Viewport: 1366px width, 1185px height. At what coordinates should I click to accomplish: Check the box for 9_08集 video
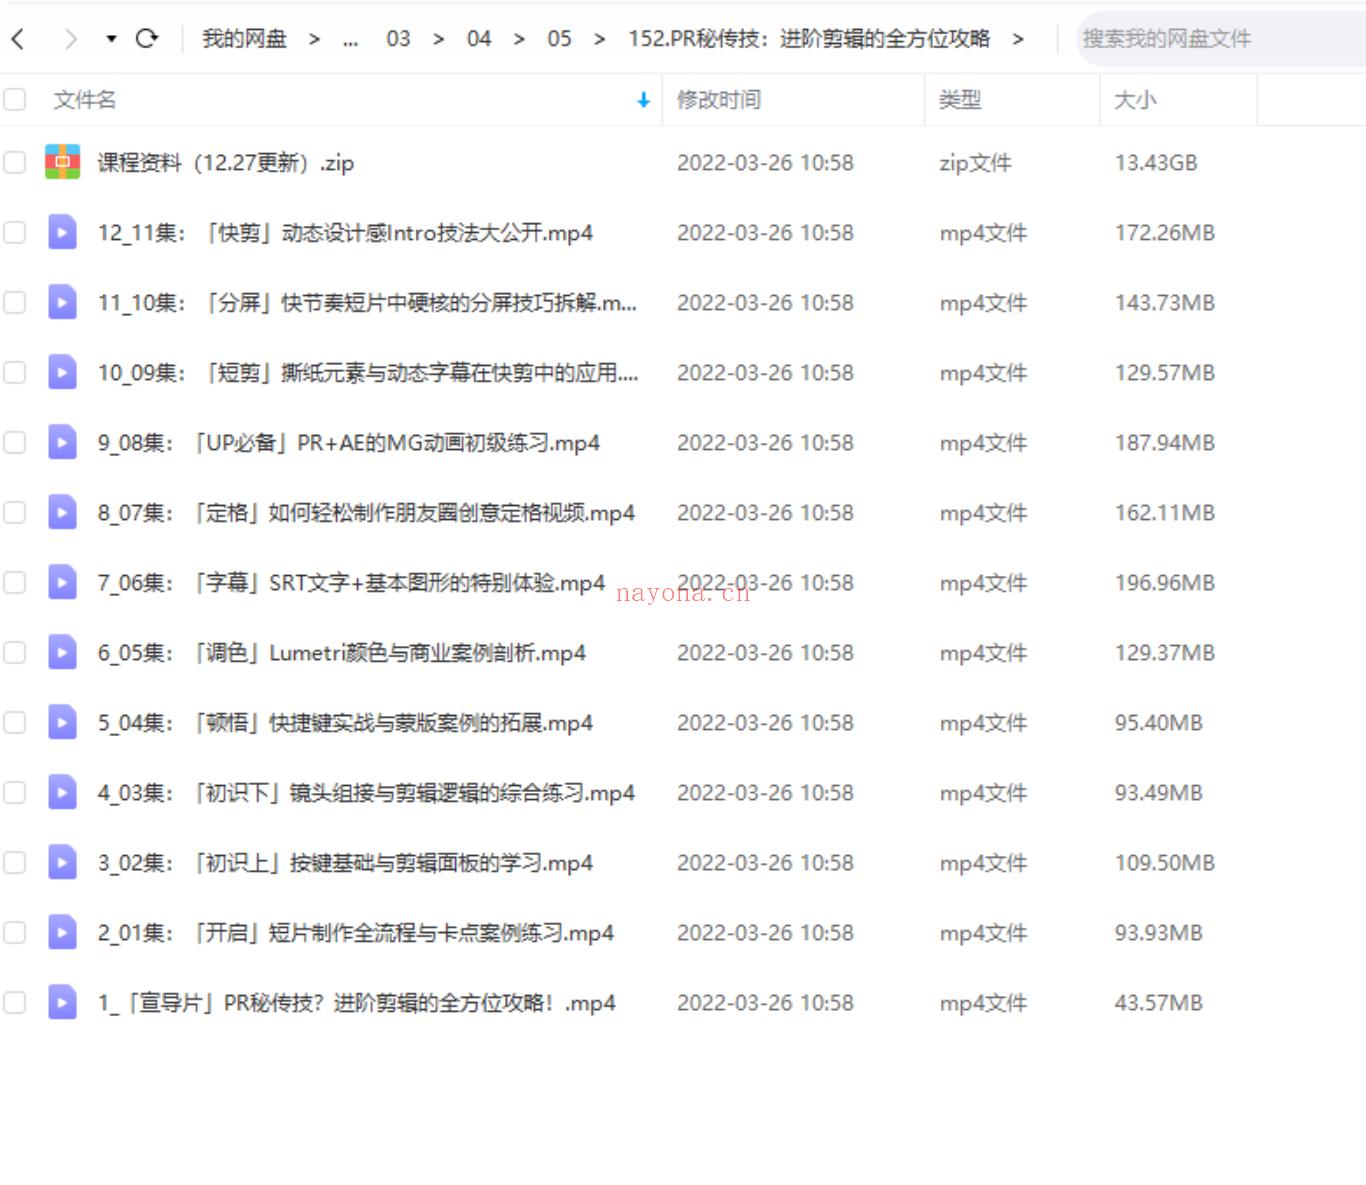coord(14,442)
